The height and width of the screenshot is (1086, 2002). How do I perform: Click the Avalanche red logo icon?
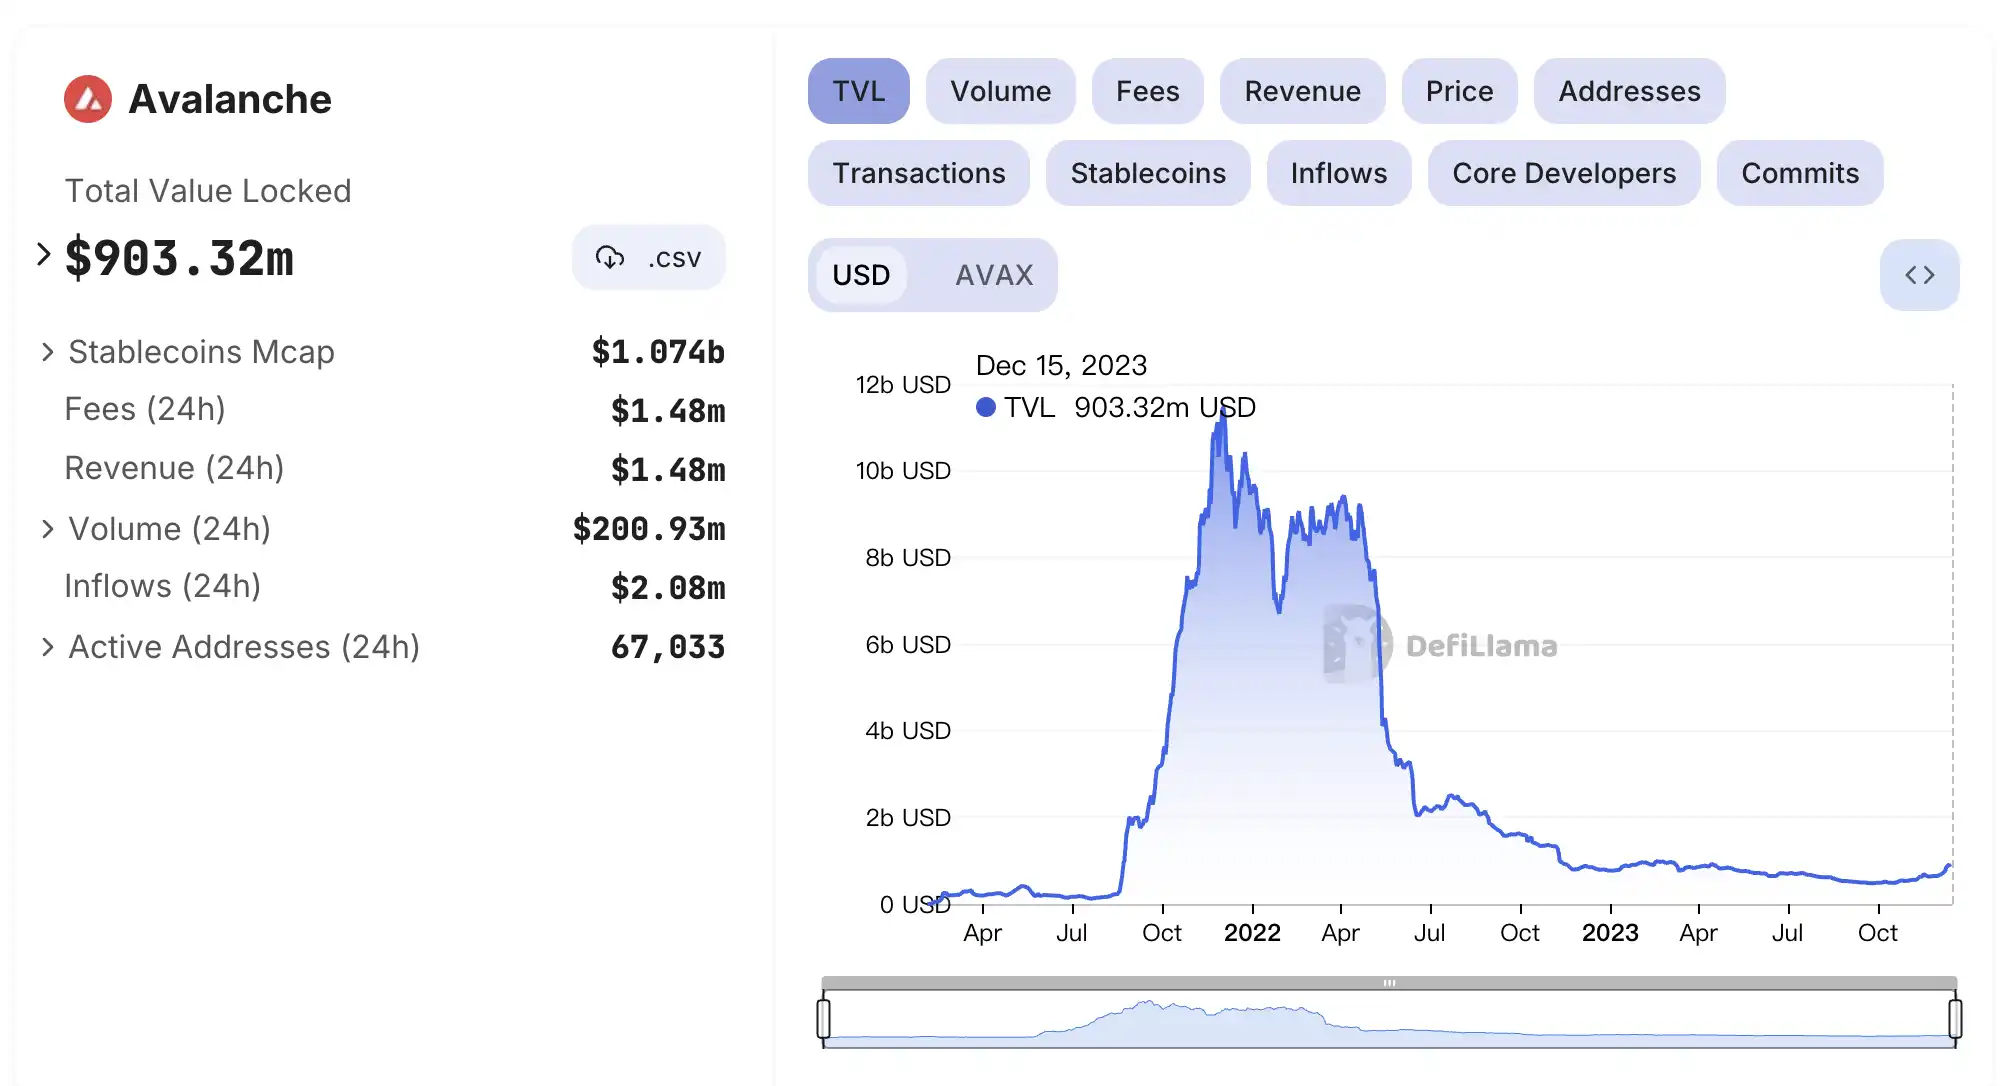coord(88,99)
